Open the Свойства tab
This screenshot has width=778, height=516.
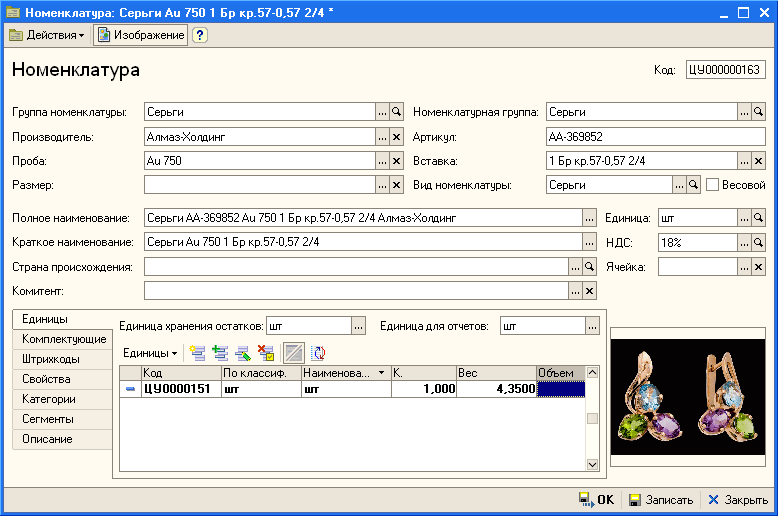[x=47, y=379]
